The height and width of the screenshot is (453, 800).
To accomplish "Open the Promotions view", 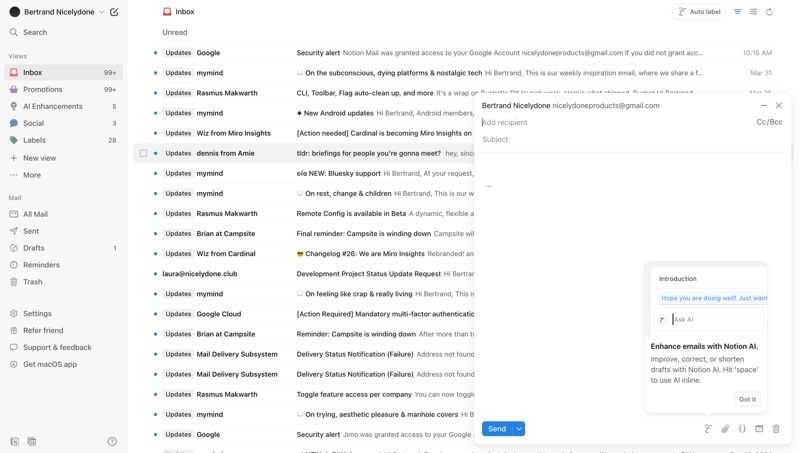I will [x=63, y=89].
